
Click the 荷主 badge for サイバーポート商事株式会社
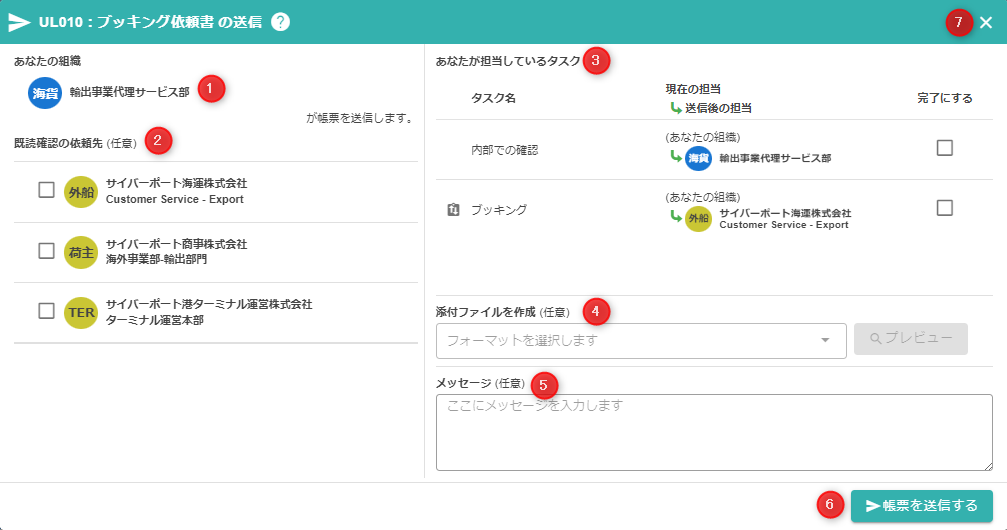pyautogui.click(x=80, y=252)
